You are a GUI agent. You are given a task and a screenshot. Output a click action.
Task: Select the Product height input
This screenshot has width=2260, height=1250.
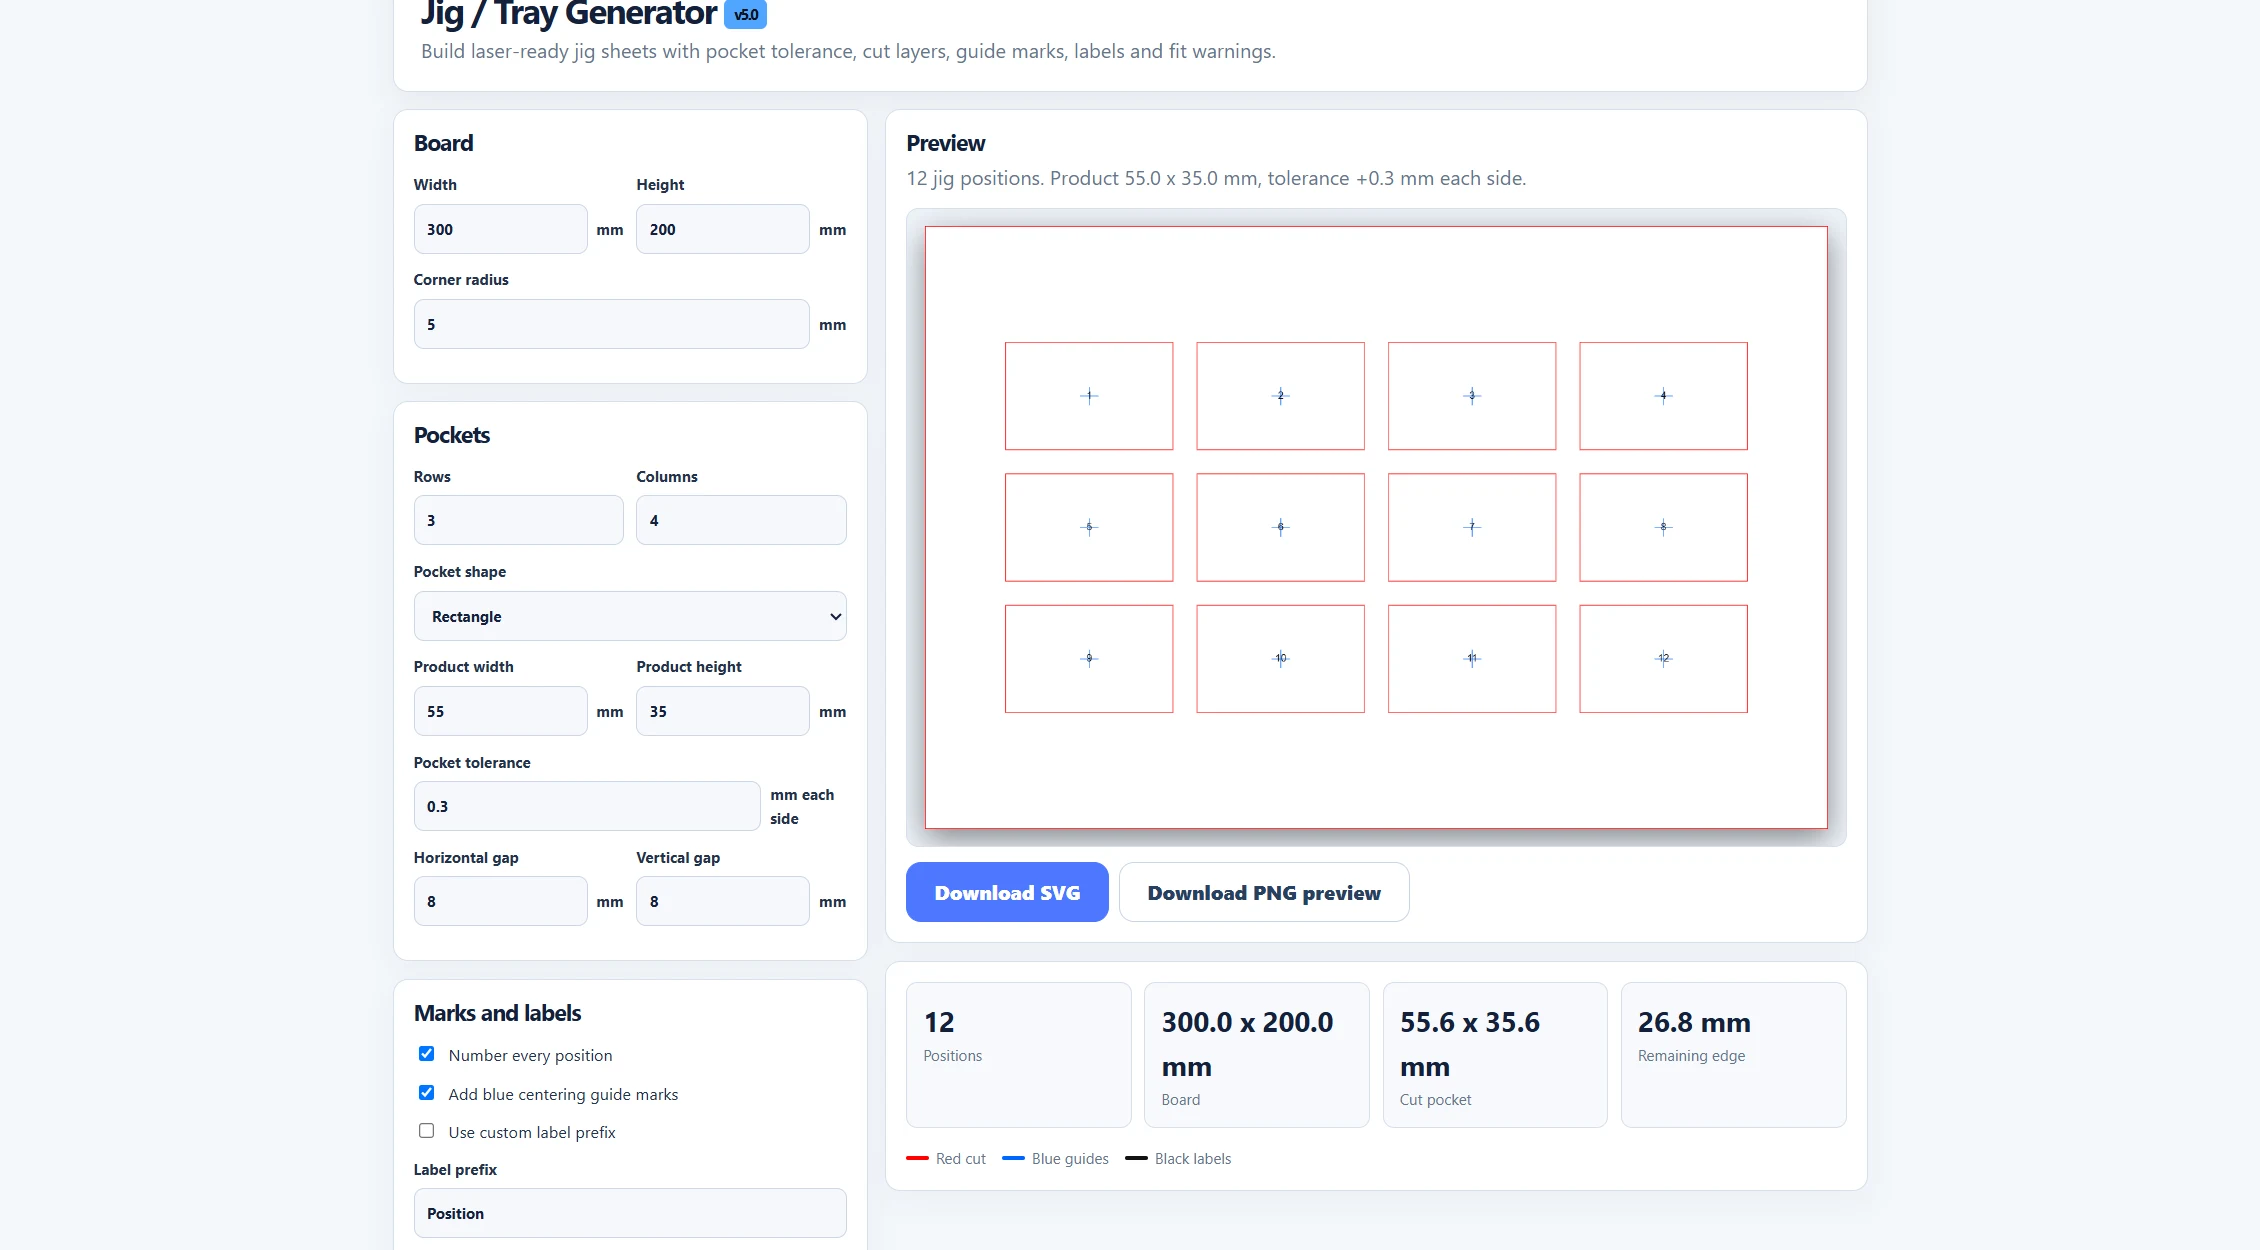[722, 711]
